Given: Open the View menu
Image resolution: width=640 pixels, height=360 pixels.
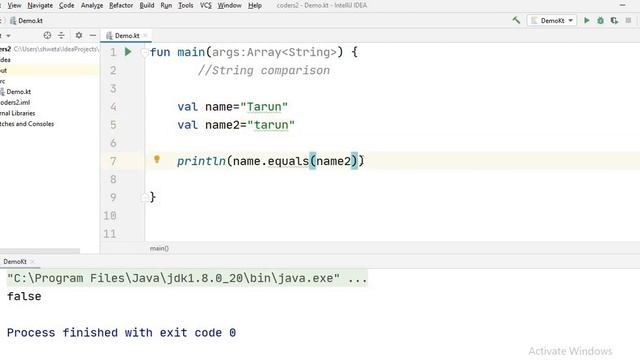Looking at the screenshot, I should coord(14,5).
